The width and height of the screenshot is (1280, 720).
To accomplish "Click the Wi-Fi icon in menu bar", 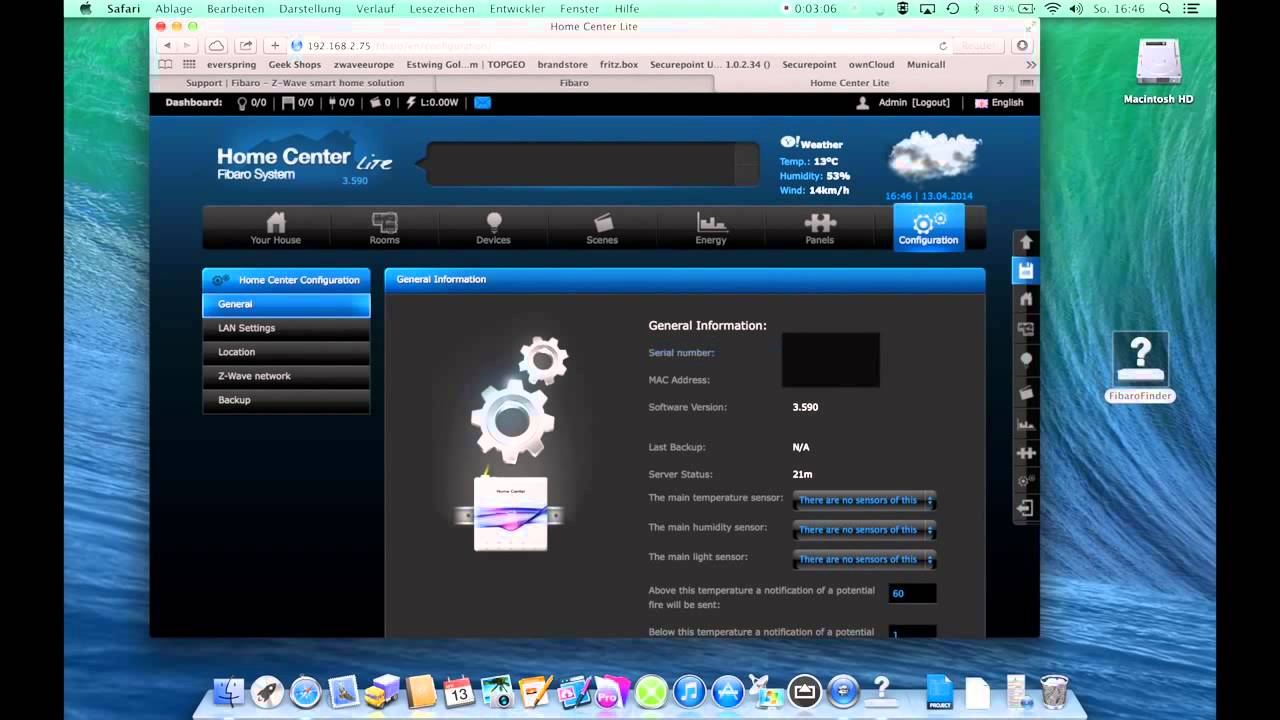I will coord(1052,8).
